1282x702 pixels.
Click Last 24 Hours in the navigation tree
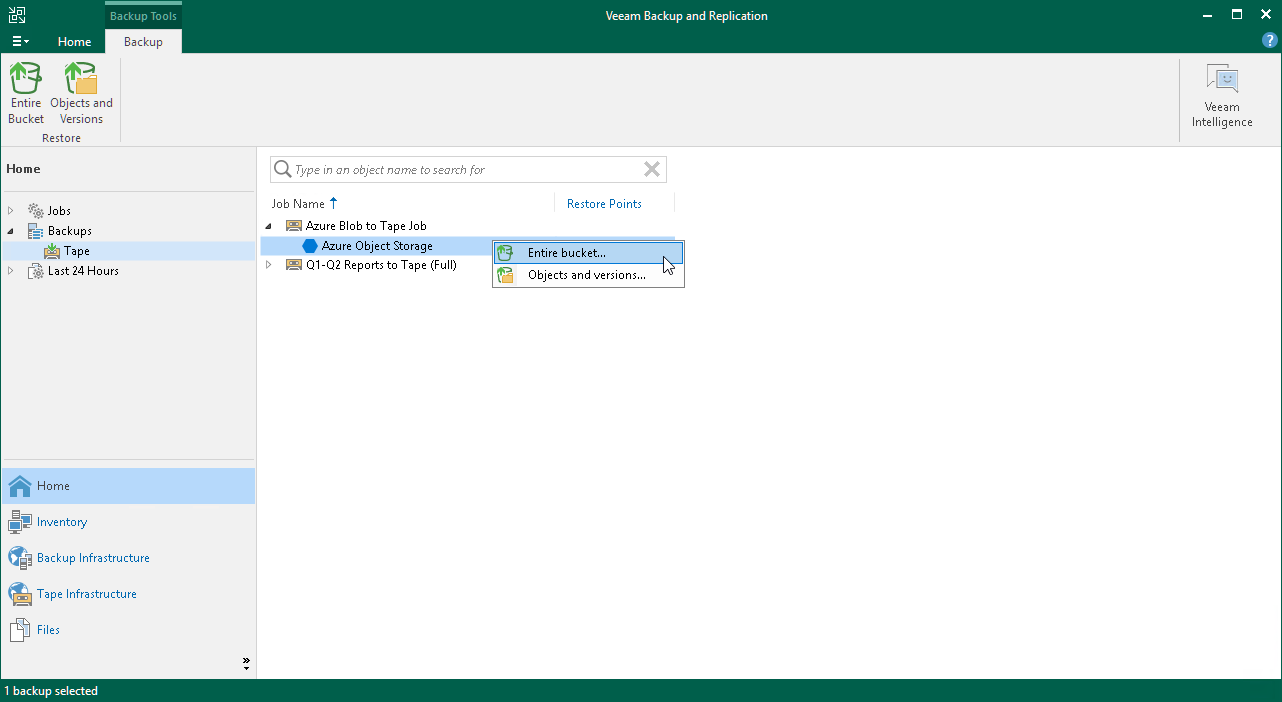pos(81,270)
